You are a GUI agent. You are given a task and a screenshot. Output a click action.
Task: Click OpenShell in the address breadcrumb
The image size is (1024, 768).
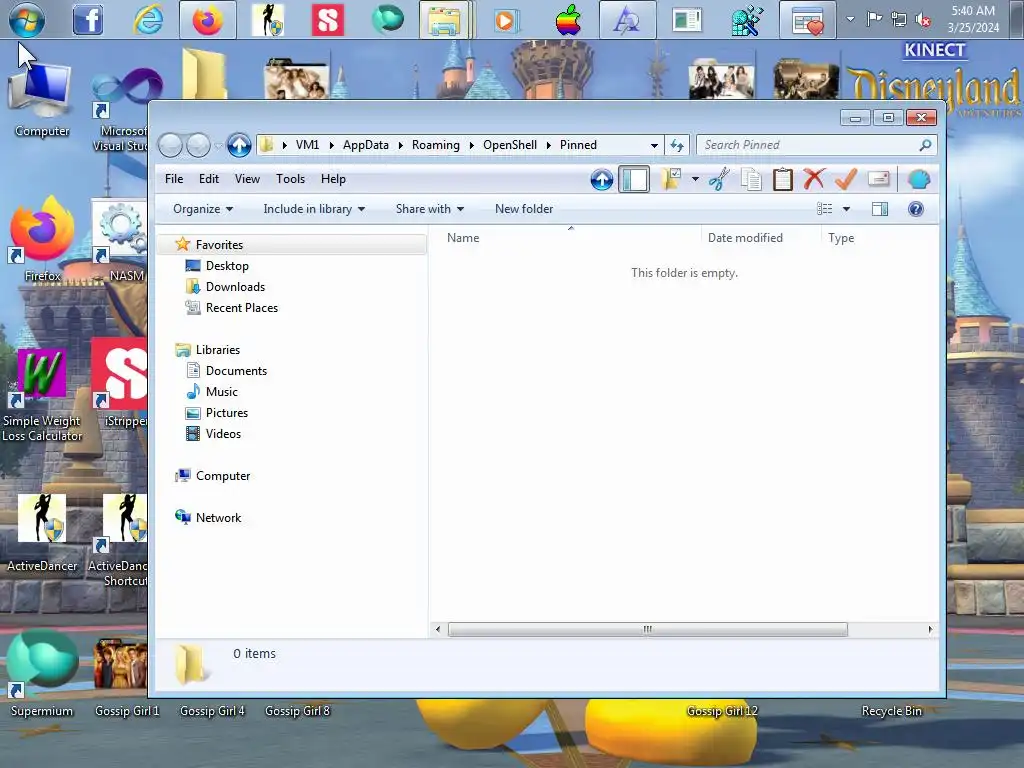point(510,145)
